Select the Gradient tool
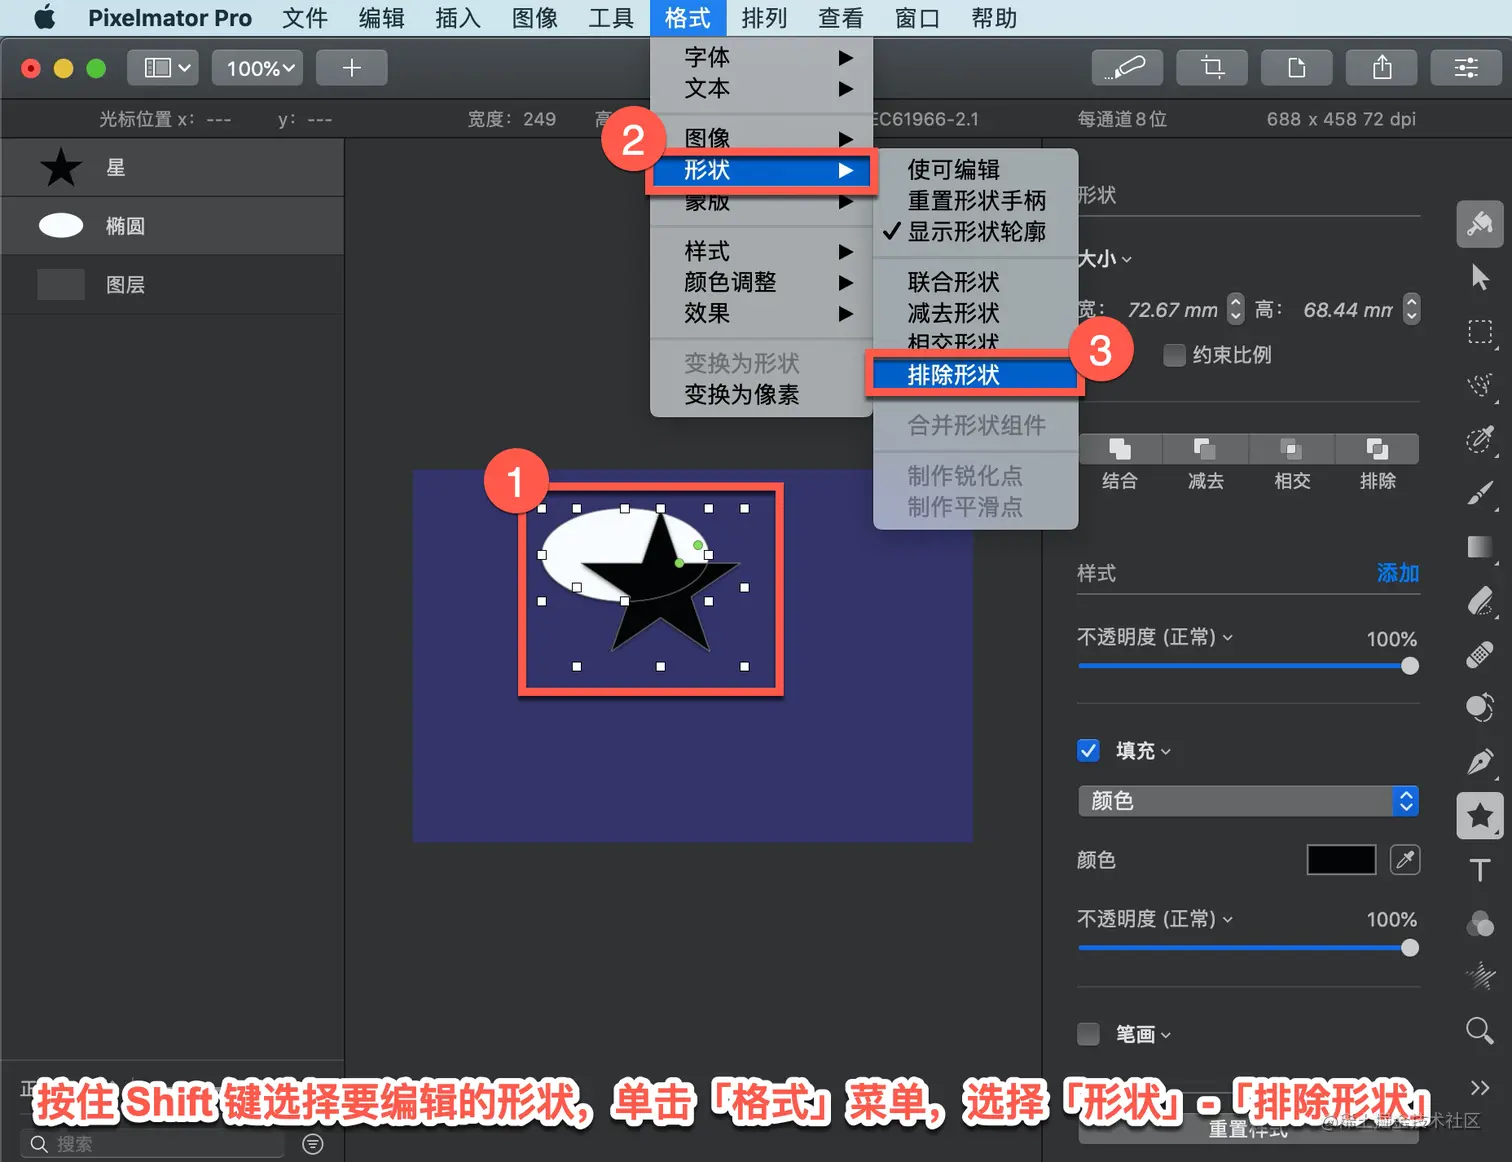Viewport: 1512px width, 1162px height. coord(1480,547)
